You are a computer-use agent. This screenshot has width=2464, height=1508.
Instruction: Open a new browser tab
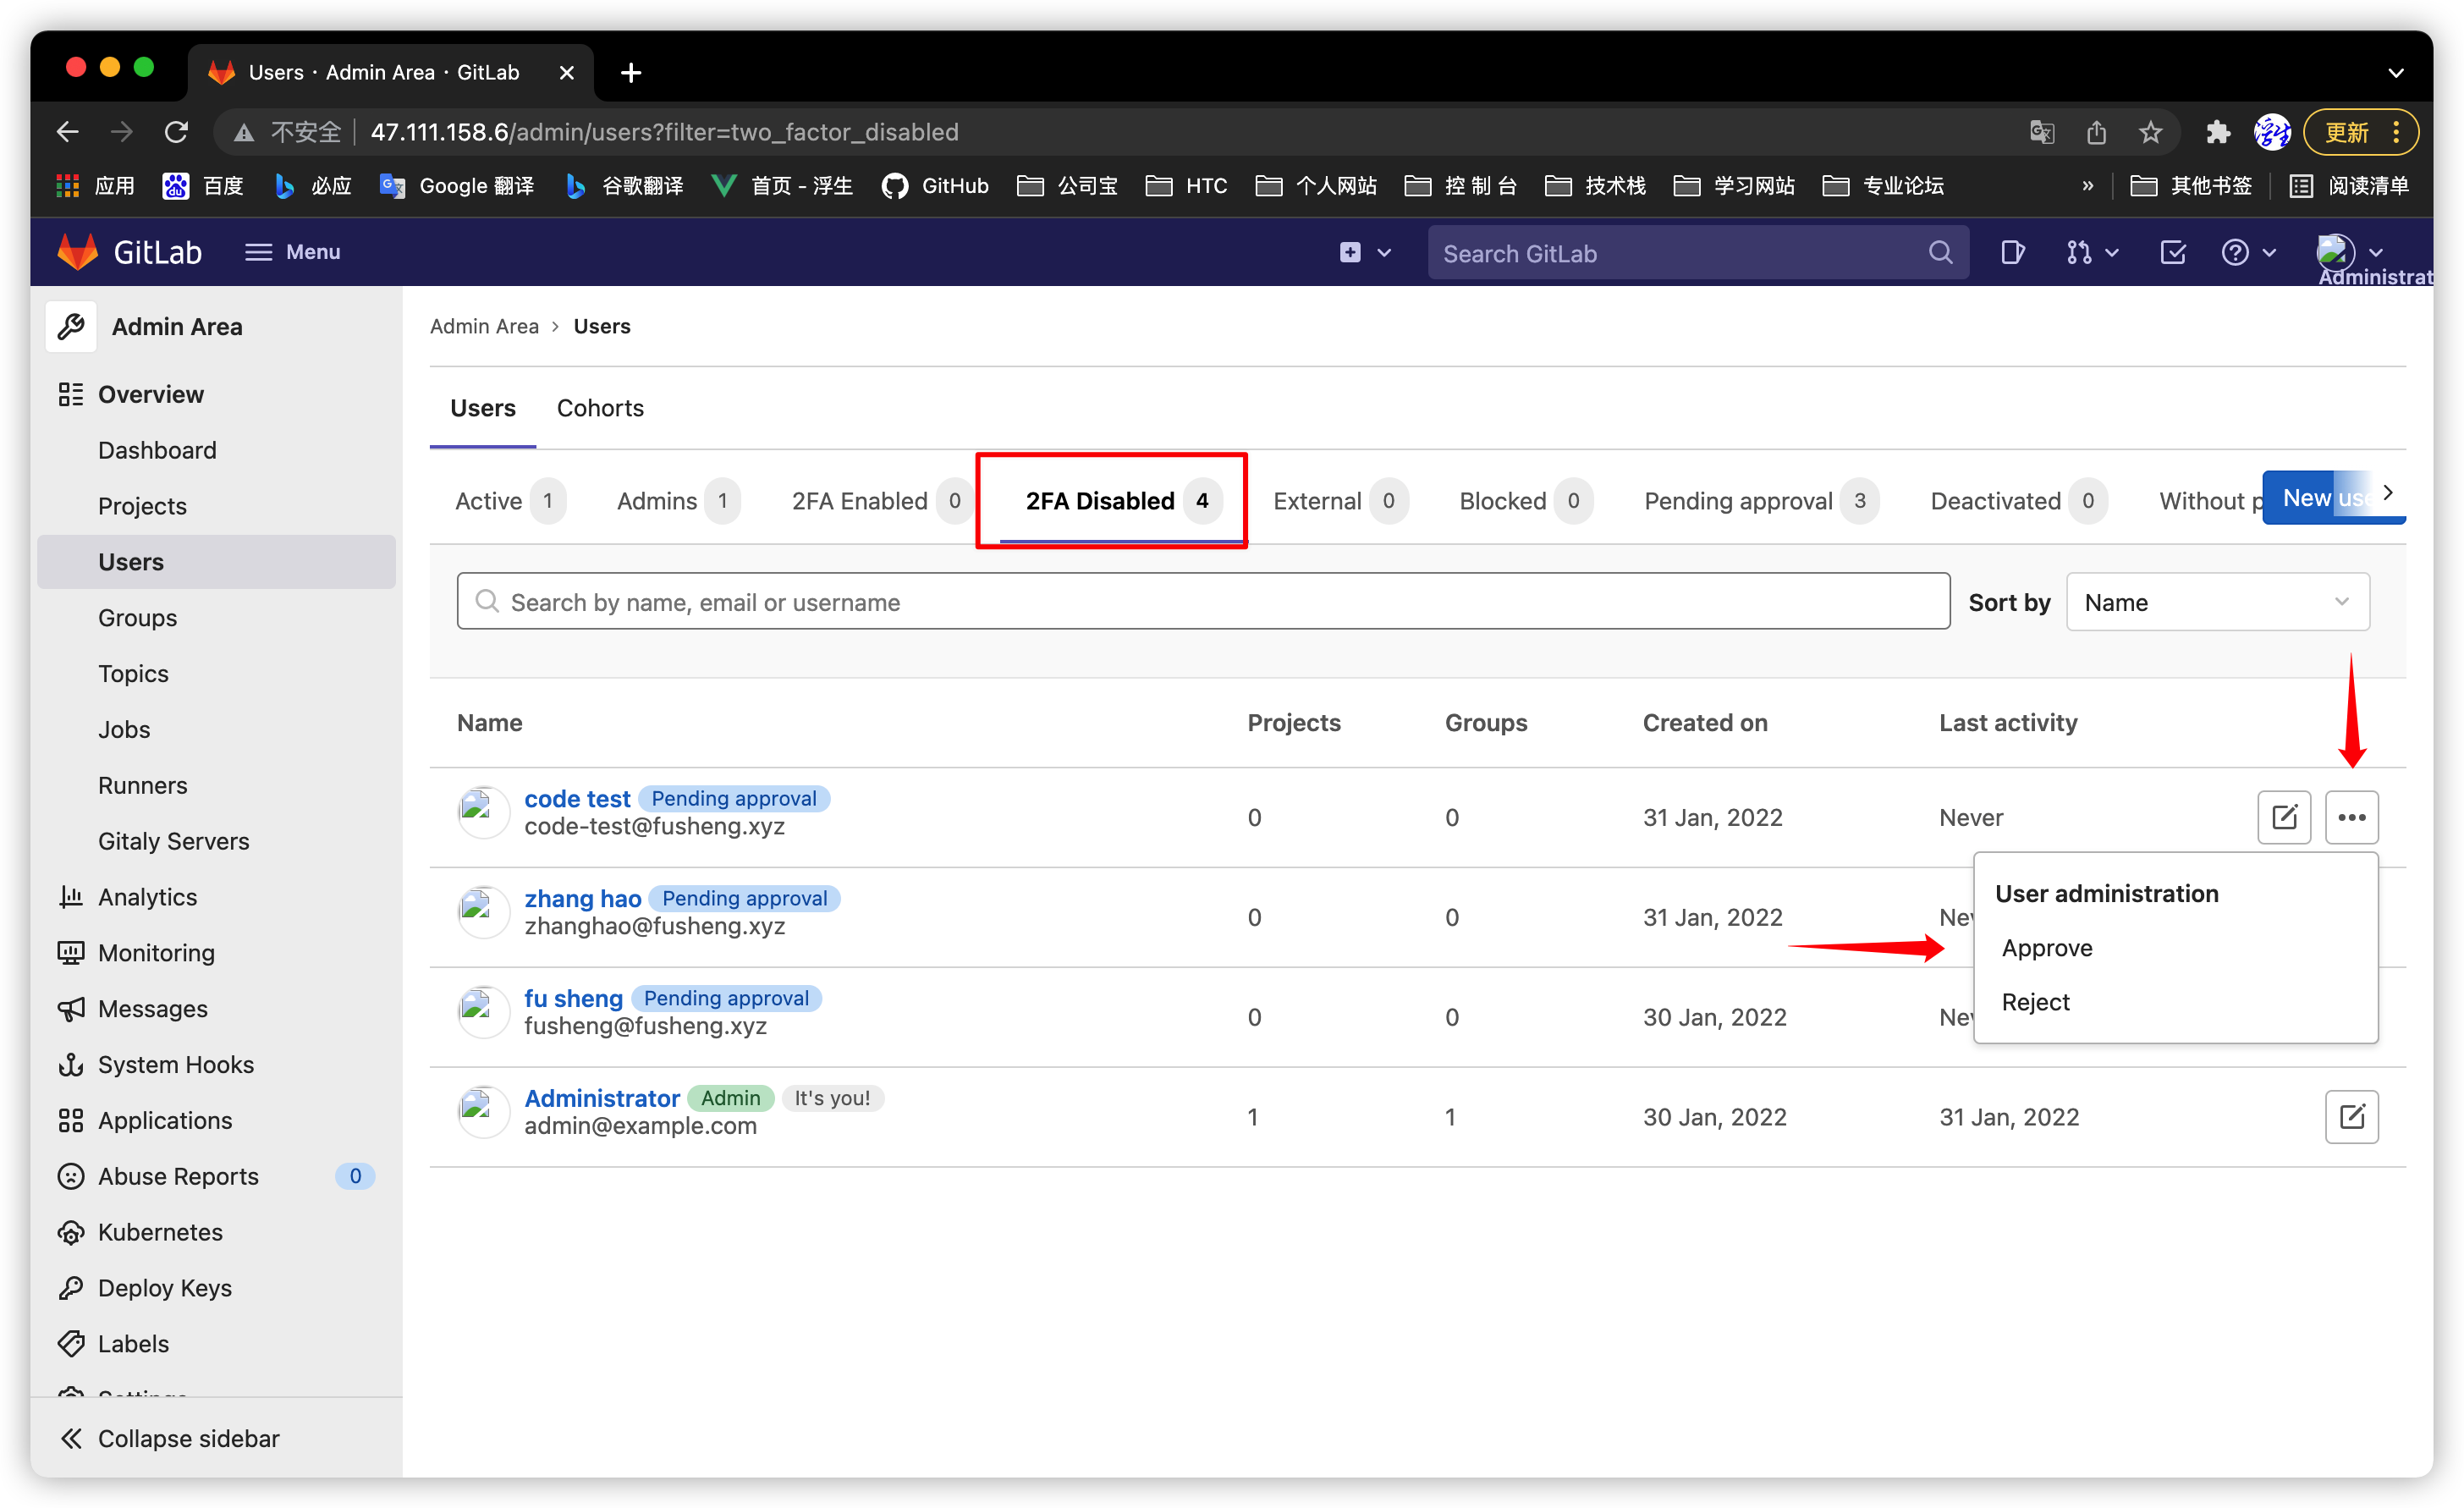(x=630, y=72)
